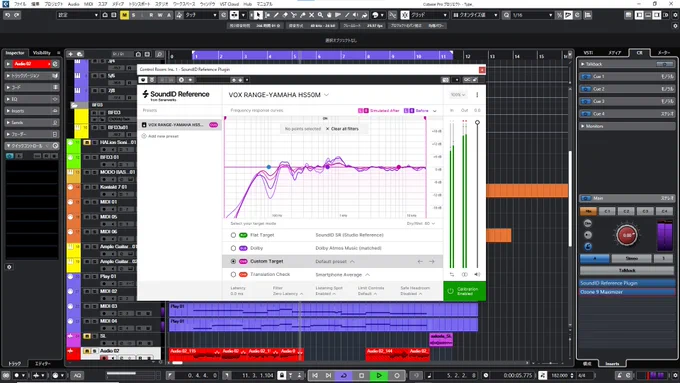The image size is (680, 383).
Task: Toggle the W write automation button
Action: [x=160, y=15]
